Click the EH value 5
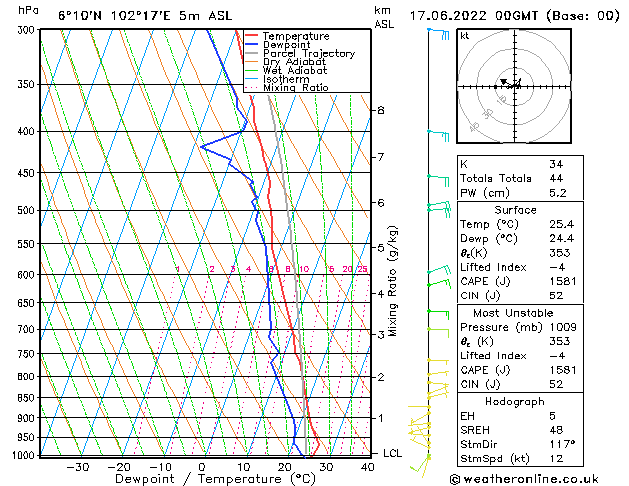The width and height of the screenshot is (629, 486). [552, 416]
